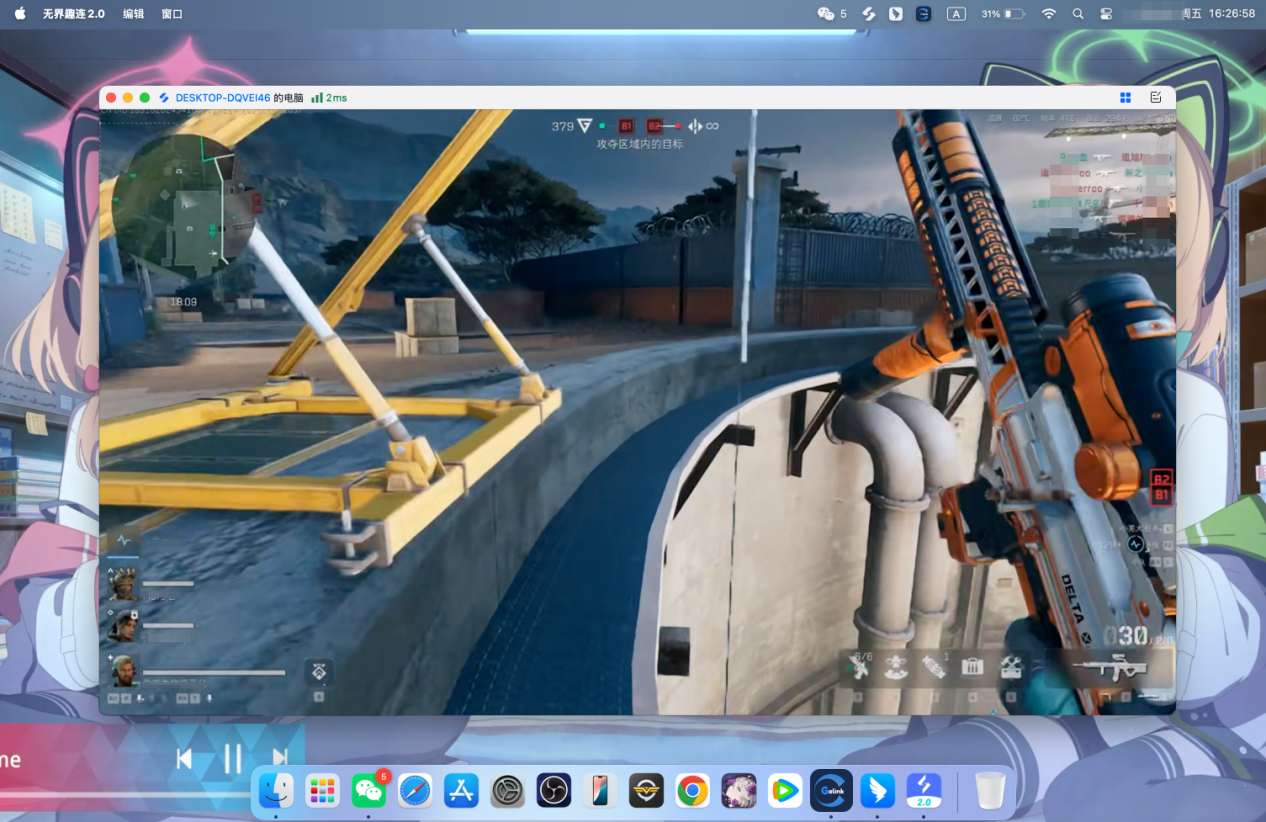Click the white bird icon in menu bar

(x=896, y=14)
